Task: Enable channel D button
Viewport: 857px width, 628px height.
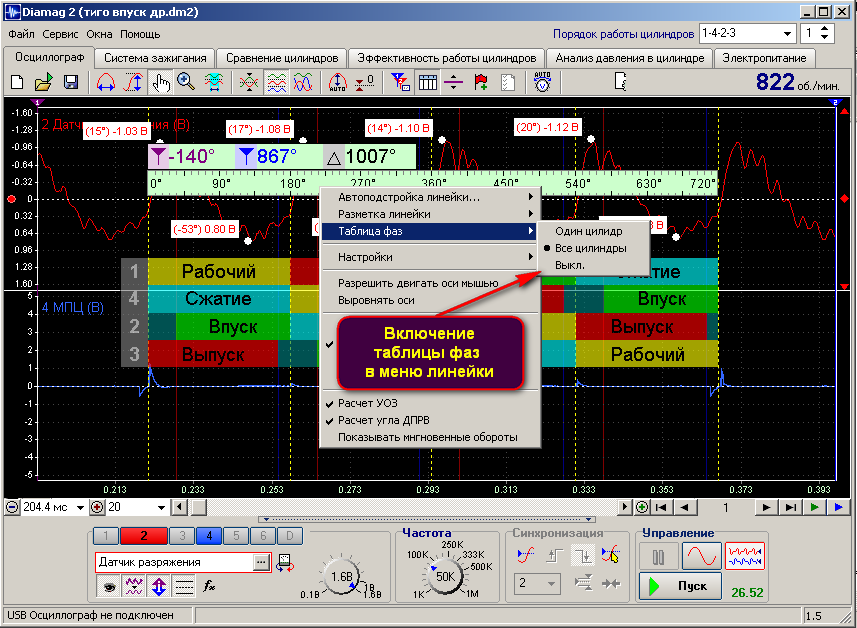Action: point(290,536)
